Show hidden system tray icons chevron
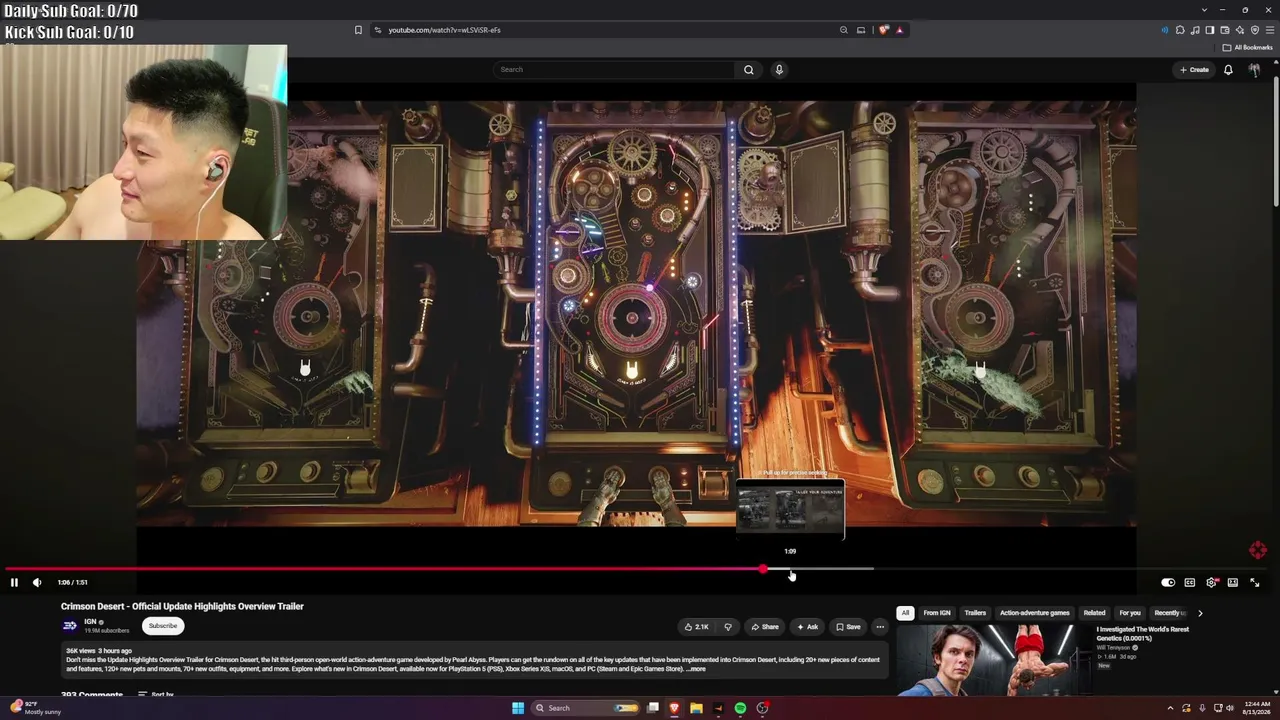Viewport: 1280px width, 720px height. click(1170, 708)
